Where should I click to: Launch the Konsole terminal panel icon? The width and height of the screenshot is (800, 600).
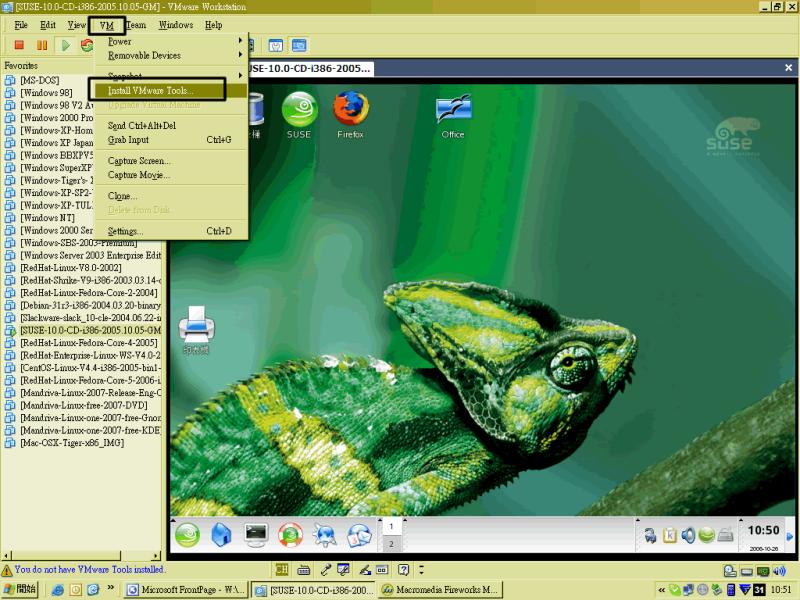[256, 535]
